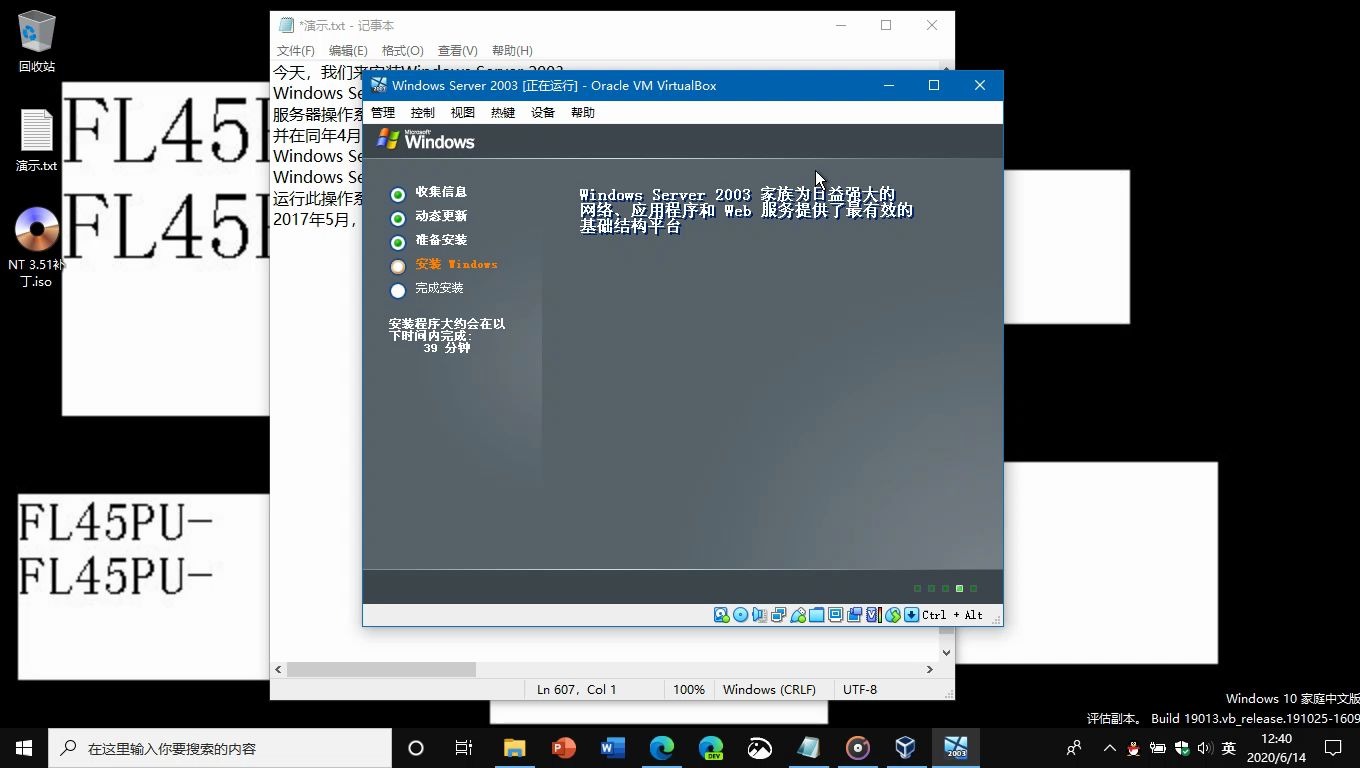Screen dimensions: 1360x768
Task: Select the 演示.txt desktop file
Action: (37, 140)
